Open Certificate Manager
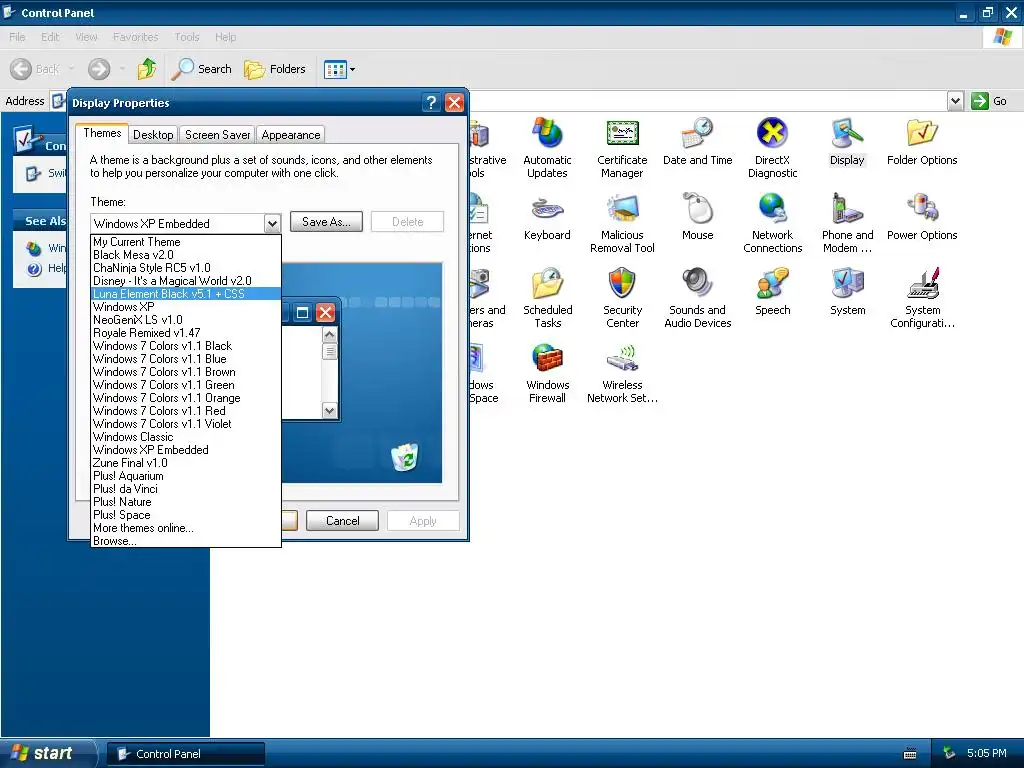This screenshot has height=768, width=1024. click(622, 148)
